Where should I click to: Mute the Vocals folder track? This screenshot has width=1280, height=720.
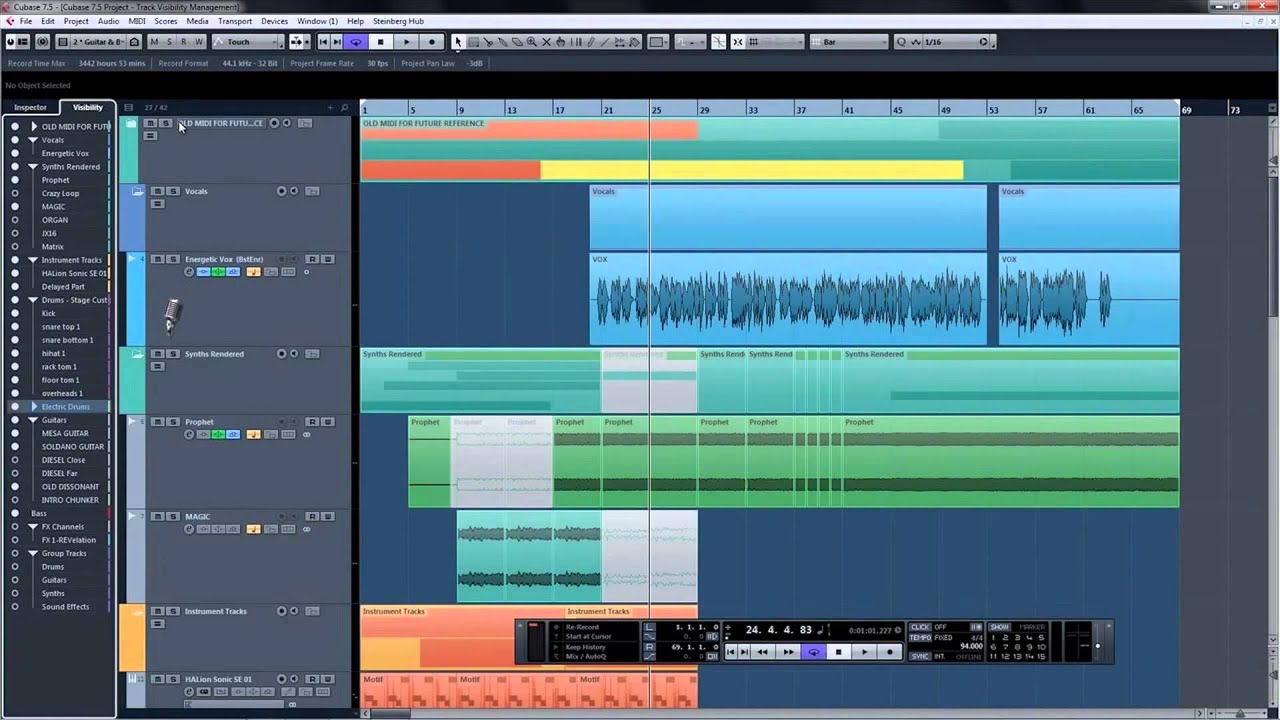click(157, 191)
